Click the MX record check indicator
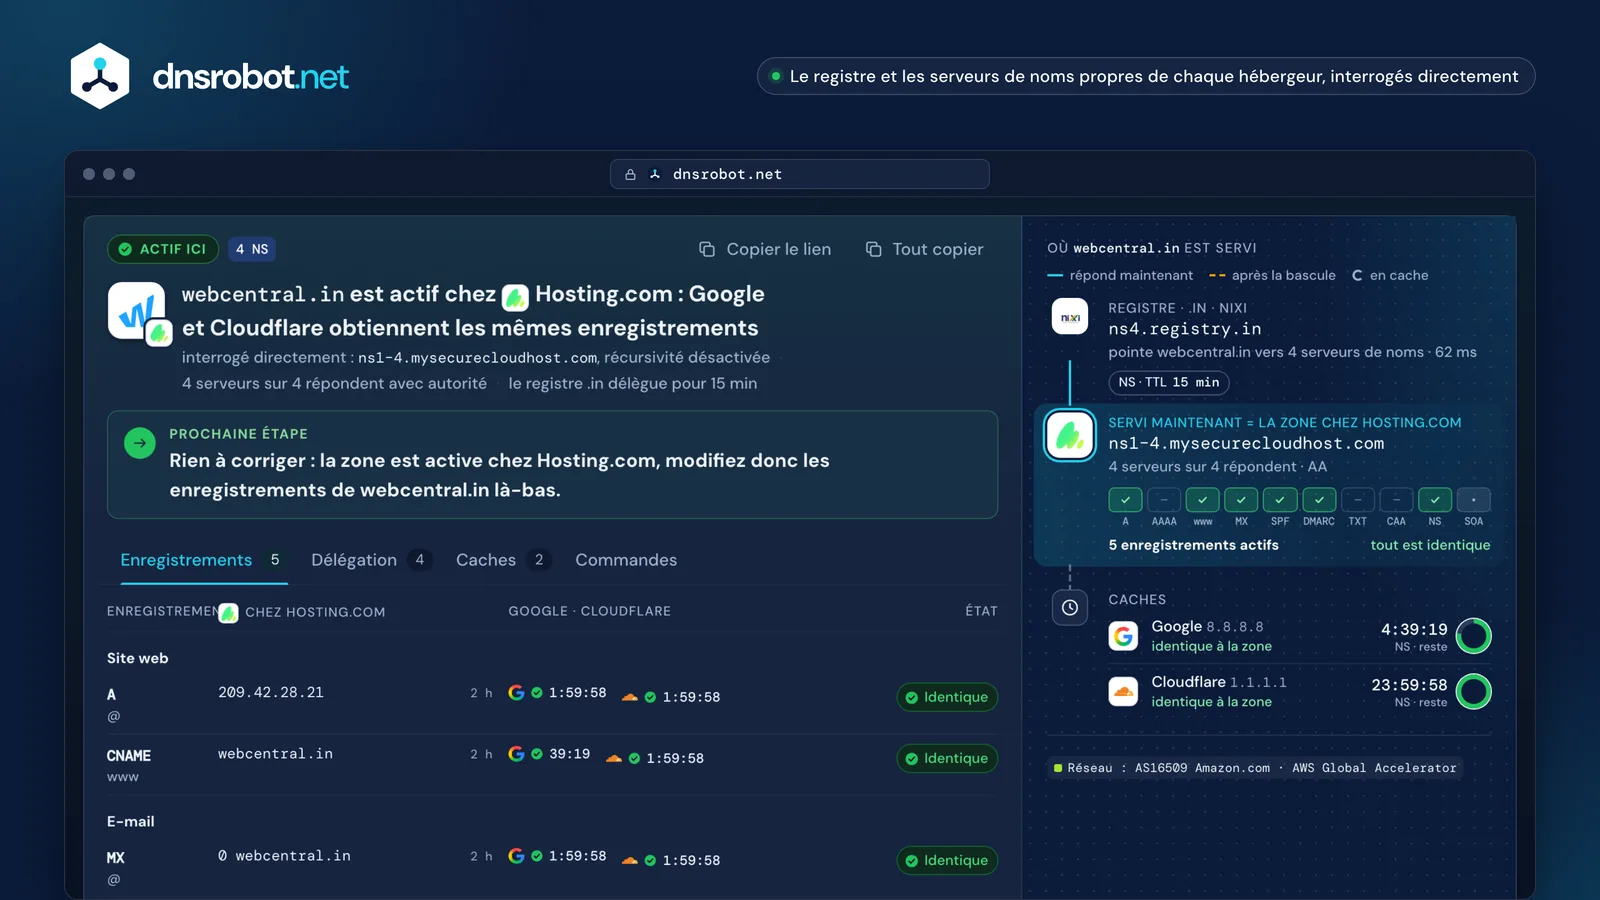The image size is (1600, 900). (1241, 499)
